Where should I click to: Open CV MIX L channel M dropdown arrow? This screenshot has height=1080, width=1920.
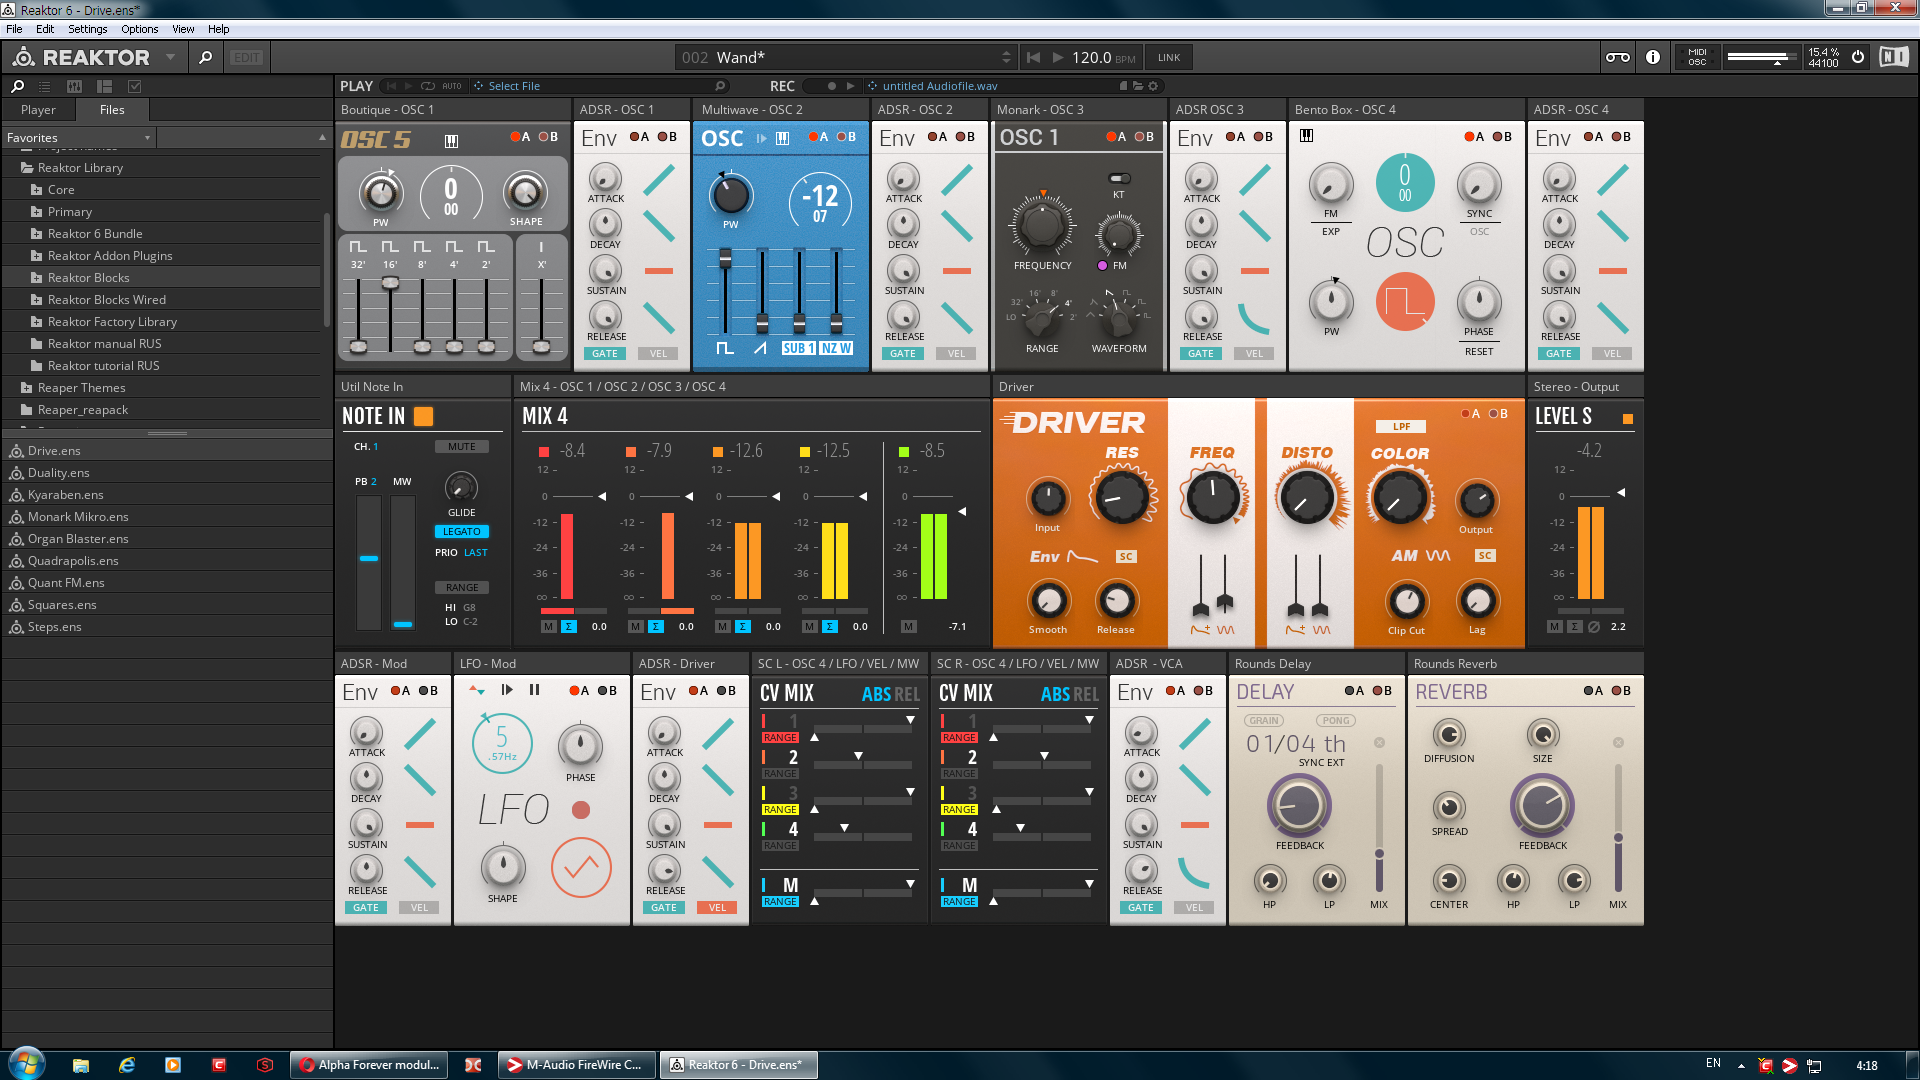point(910,884)
